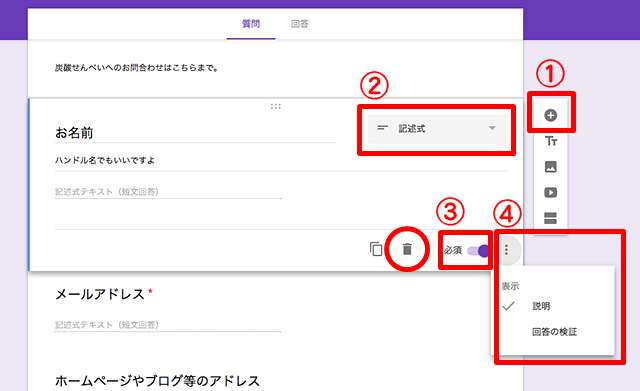Toggle the 必須 required switch
The width and height of the screenshot is (640, 391).
click(478, 251)
